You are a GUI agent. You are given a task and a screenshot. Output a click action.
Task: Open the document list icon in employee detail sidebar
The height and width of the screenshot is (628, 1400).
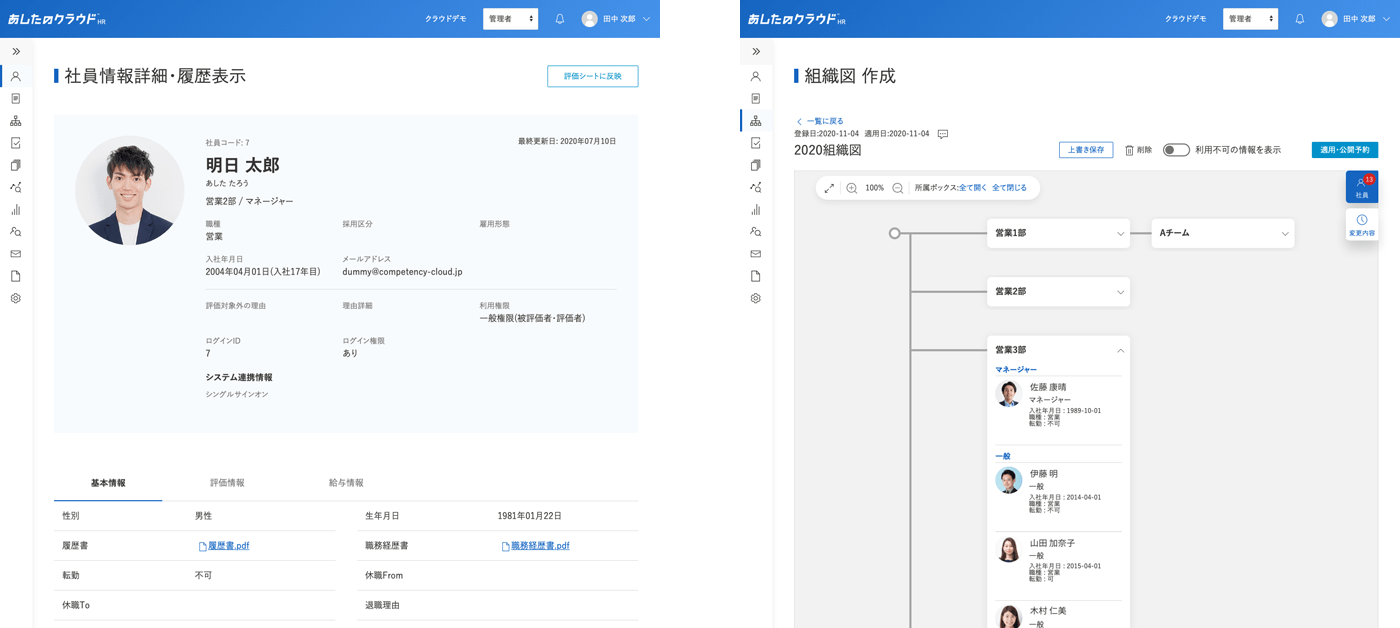16,98
